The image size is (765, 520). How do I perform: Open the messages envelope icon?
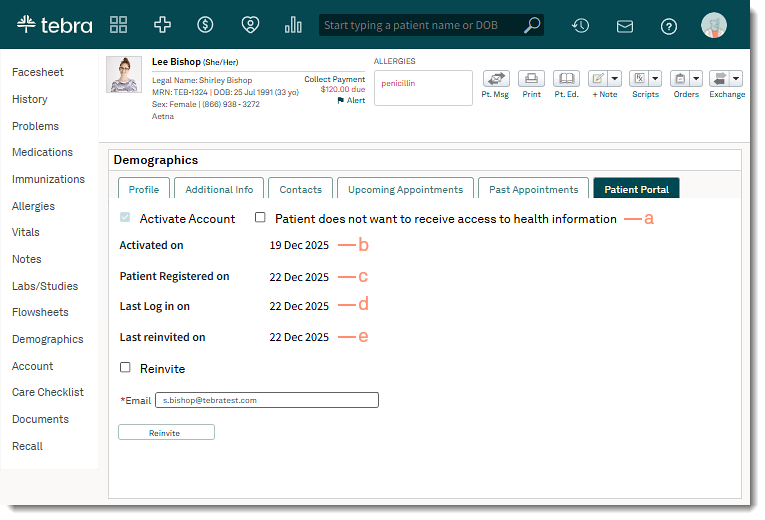click(x=624, y=26)
